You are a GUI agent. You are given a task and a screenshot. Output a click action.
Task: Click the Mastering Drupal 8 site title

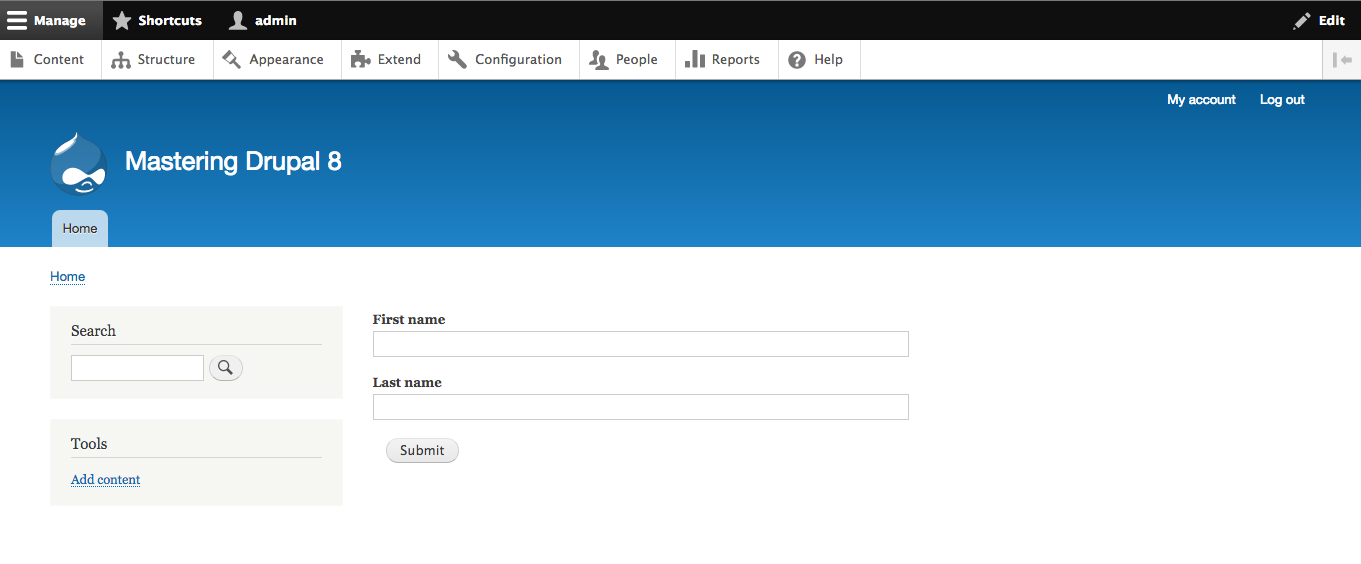pos(233,161)
